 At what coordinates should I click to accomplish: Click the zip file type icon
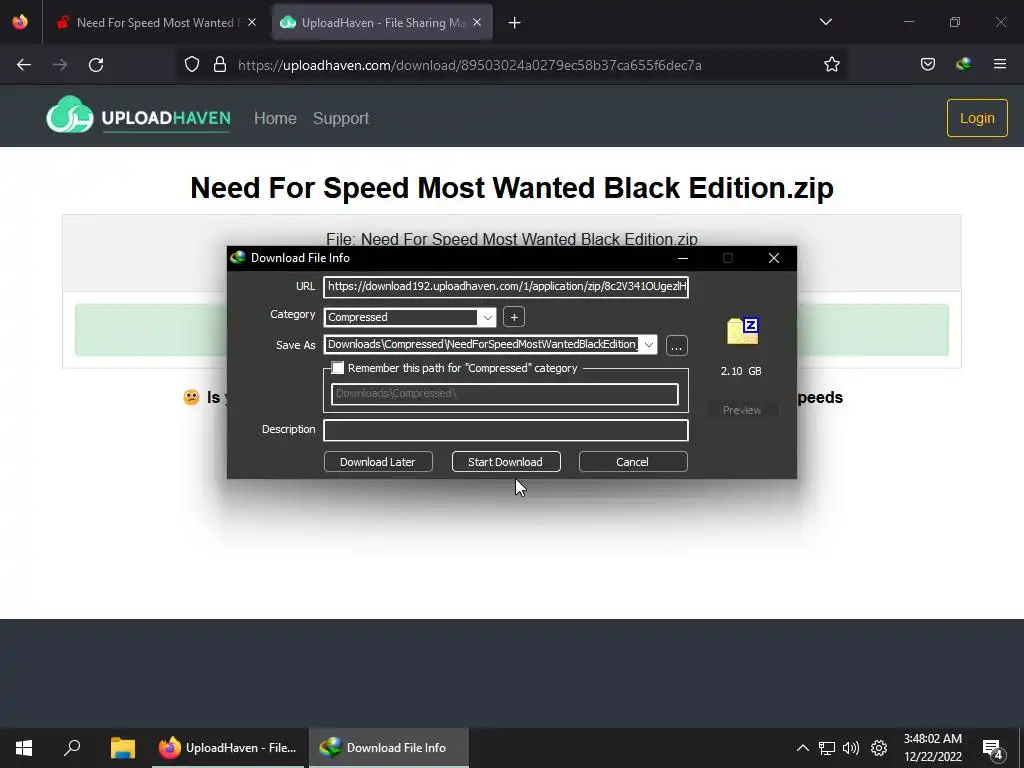pos(743,331)
